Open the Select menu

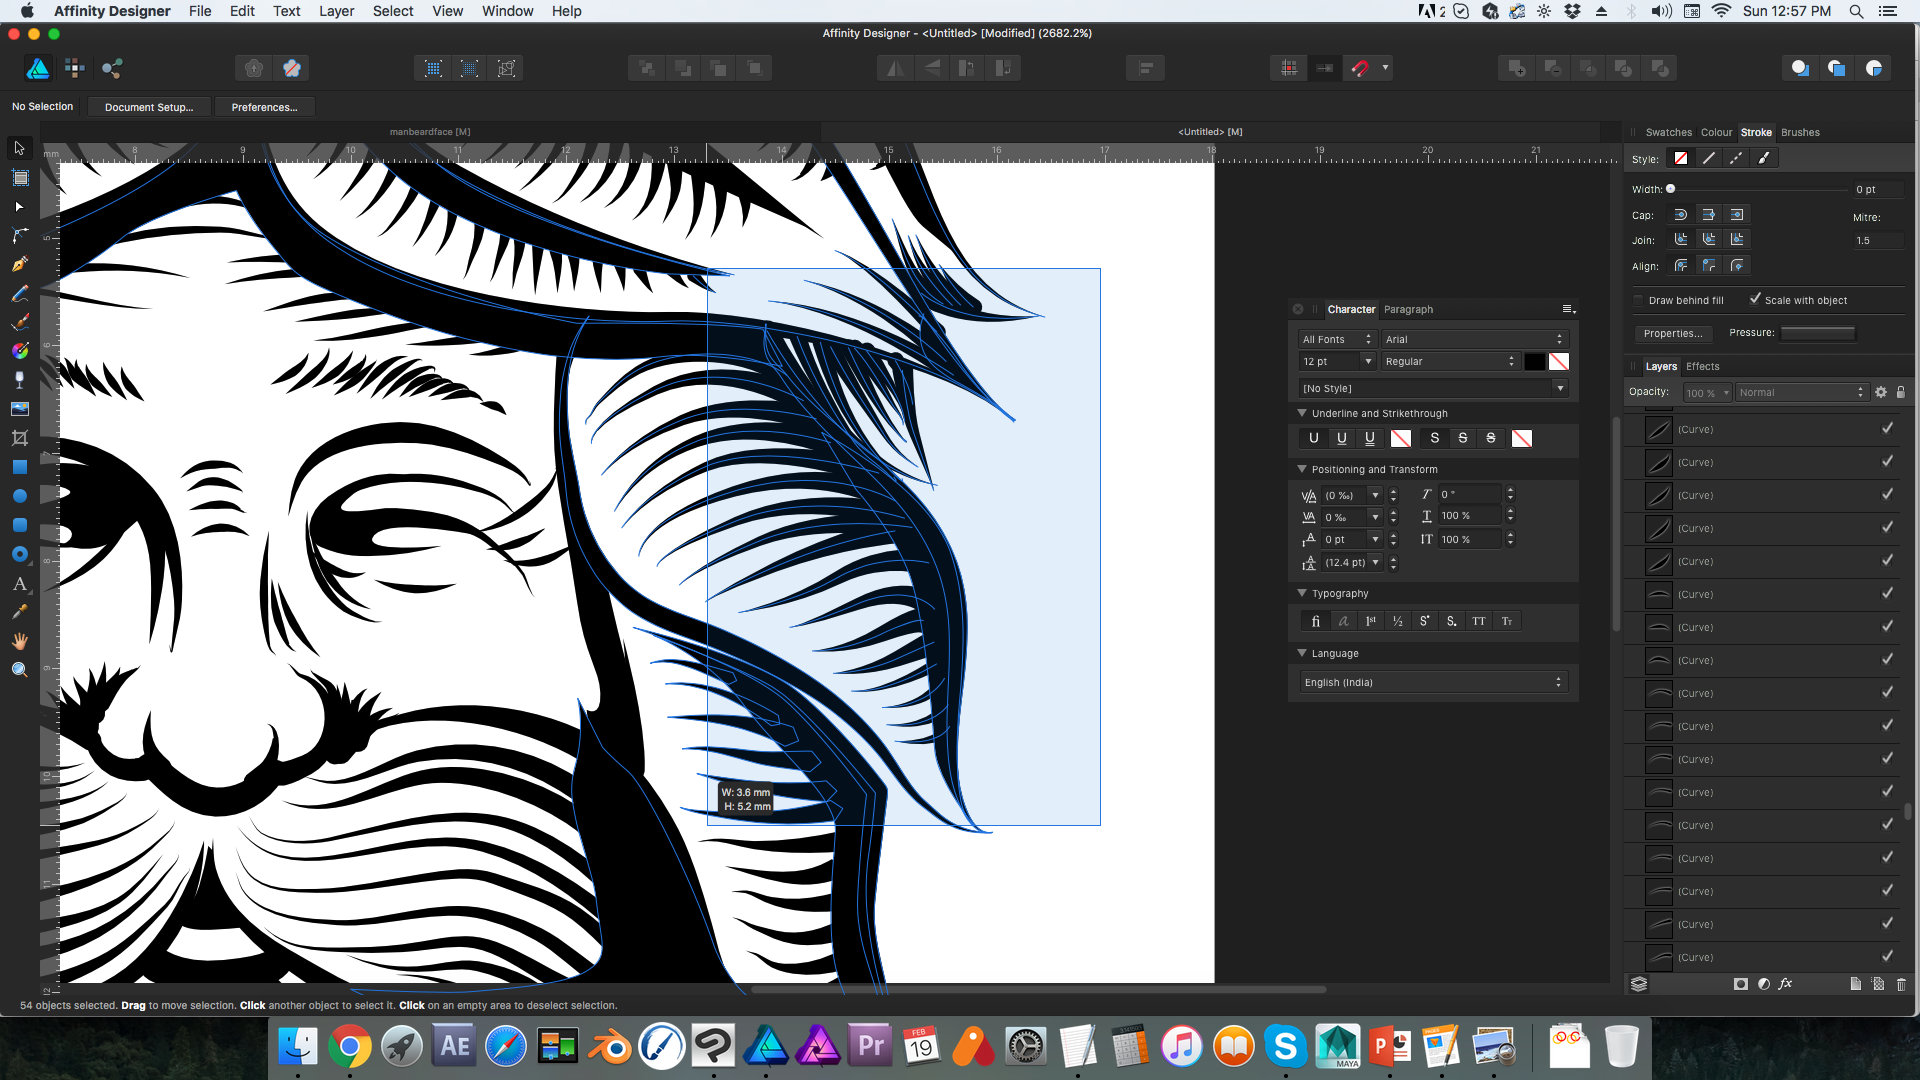[x=393, y=11]
